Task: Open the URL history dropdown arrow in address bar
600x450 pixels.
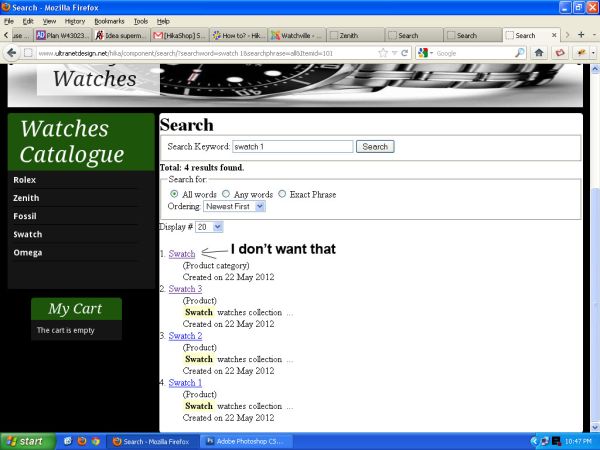Action: pos(395,53)
